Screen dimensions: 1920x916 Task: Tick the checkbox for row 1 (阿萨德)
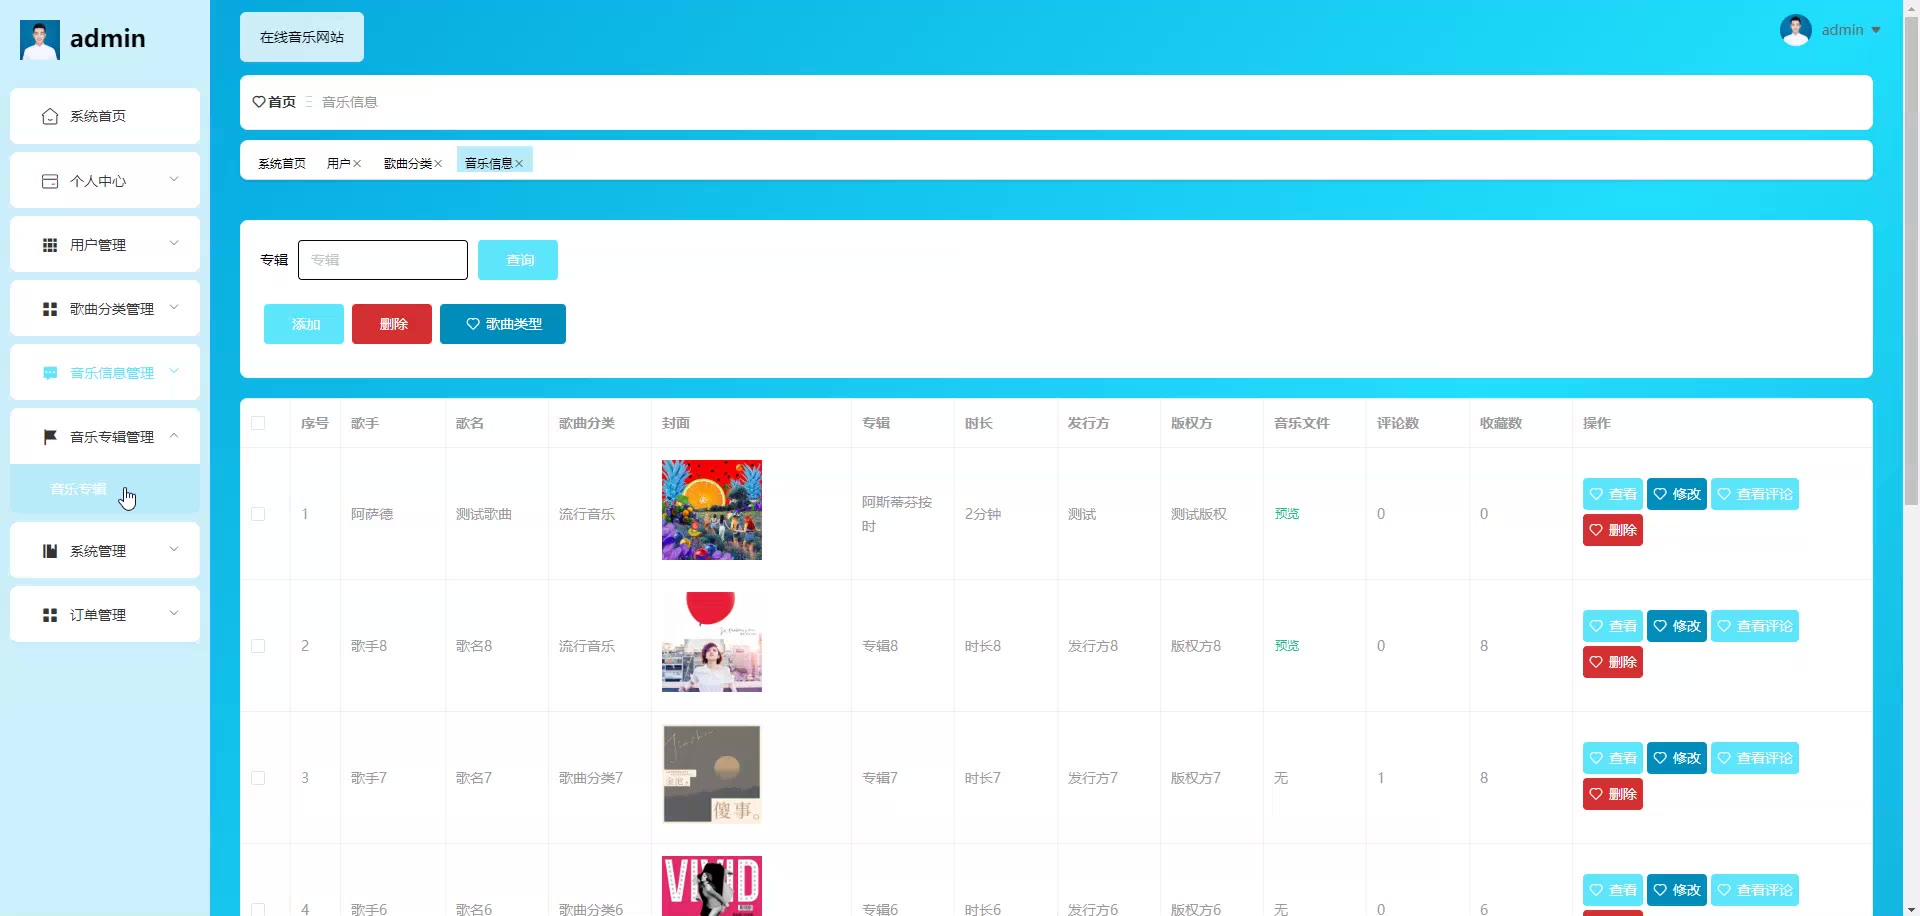258,514
